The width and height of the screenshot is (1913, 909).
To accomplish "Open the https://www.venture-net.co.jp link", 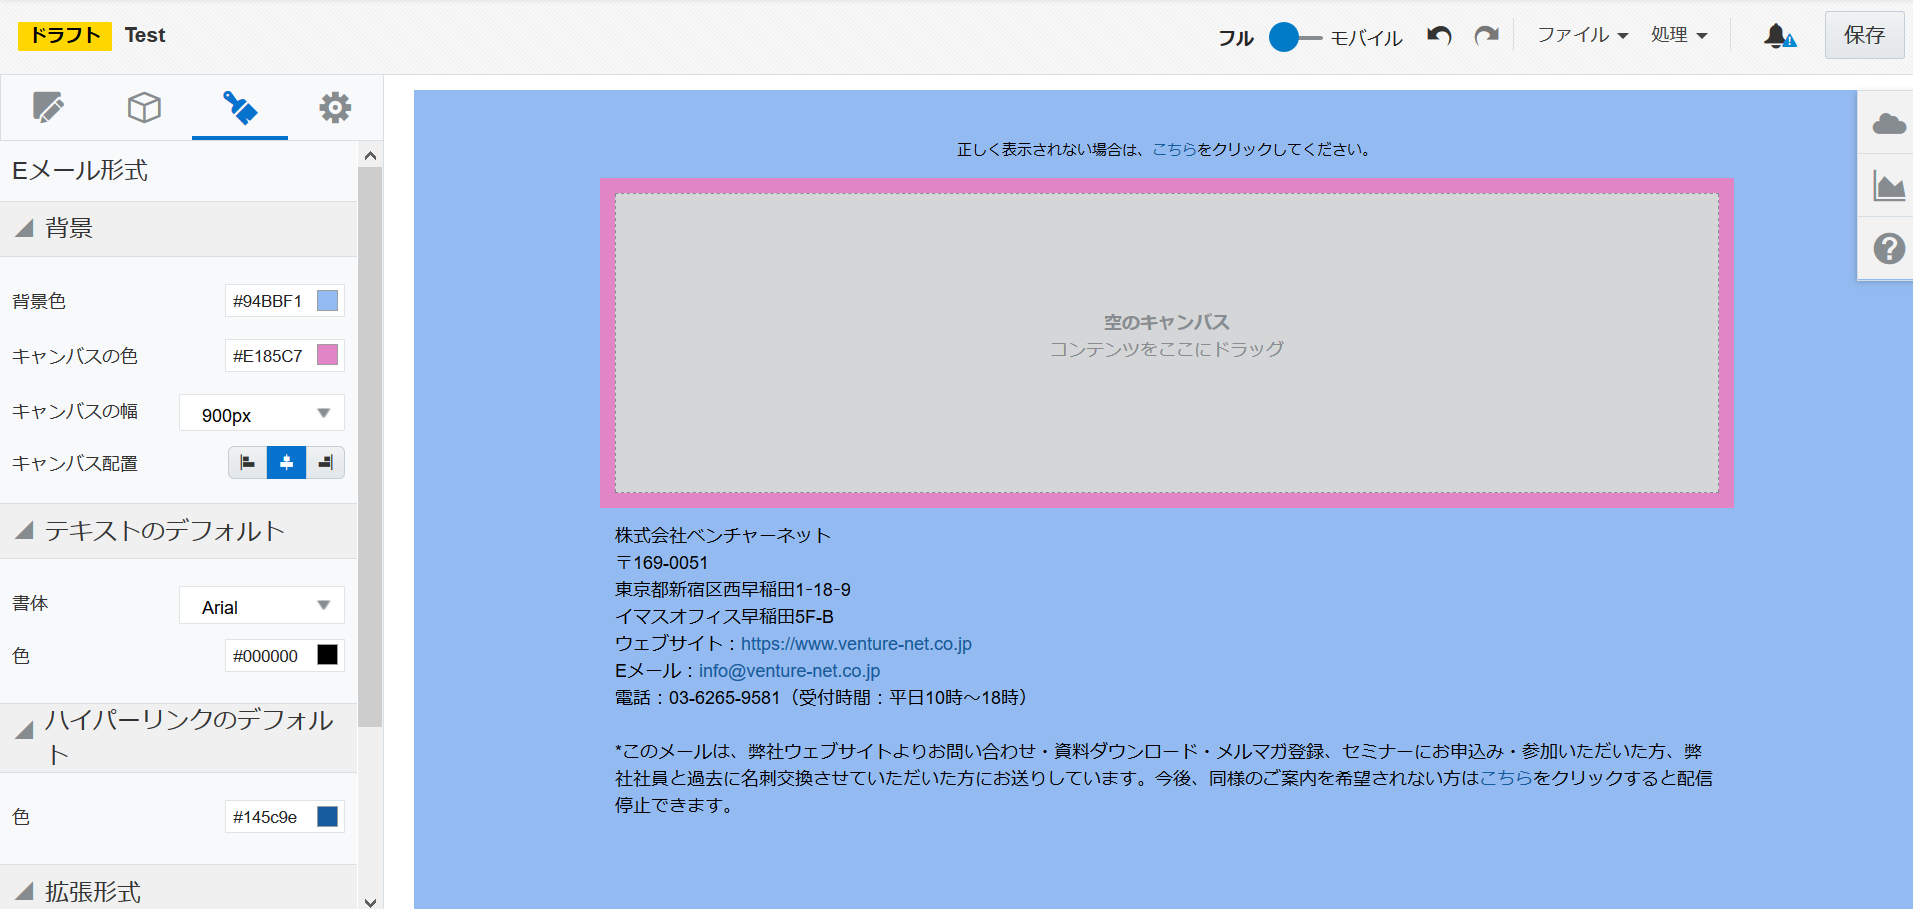I will click(x=856, y=644).
